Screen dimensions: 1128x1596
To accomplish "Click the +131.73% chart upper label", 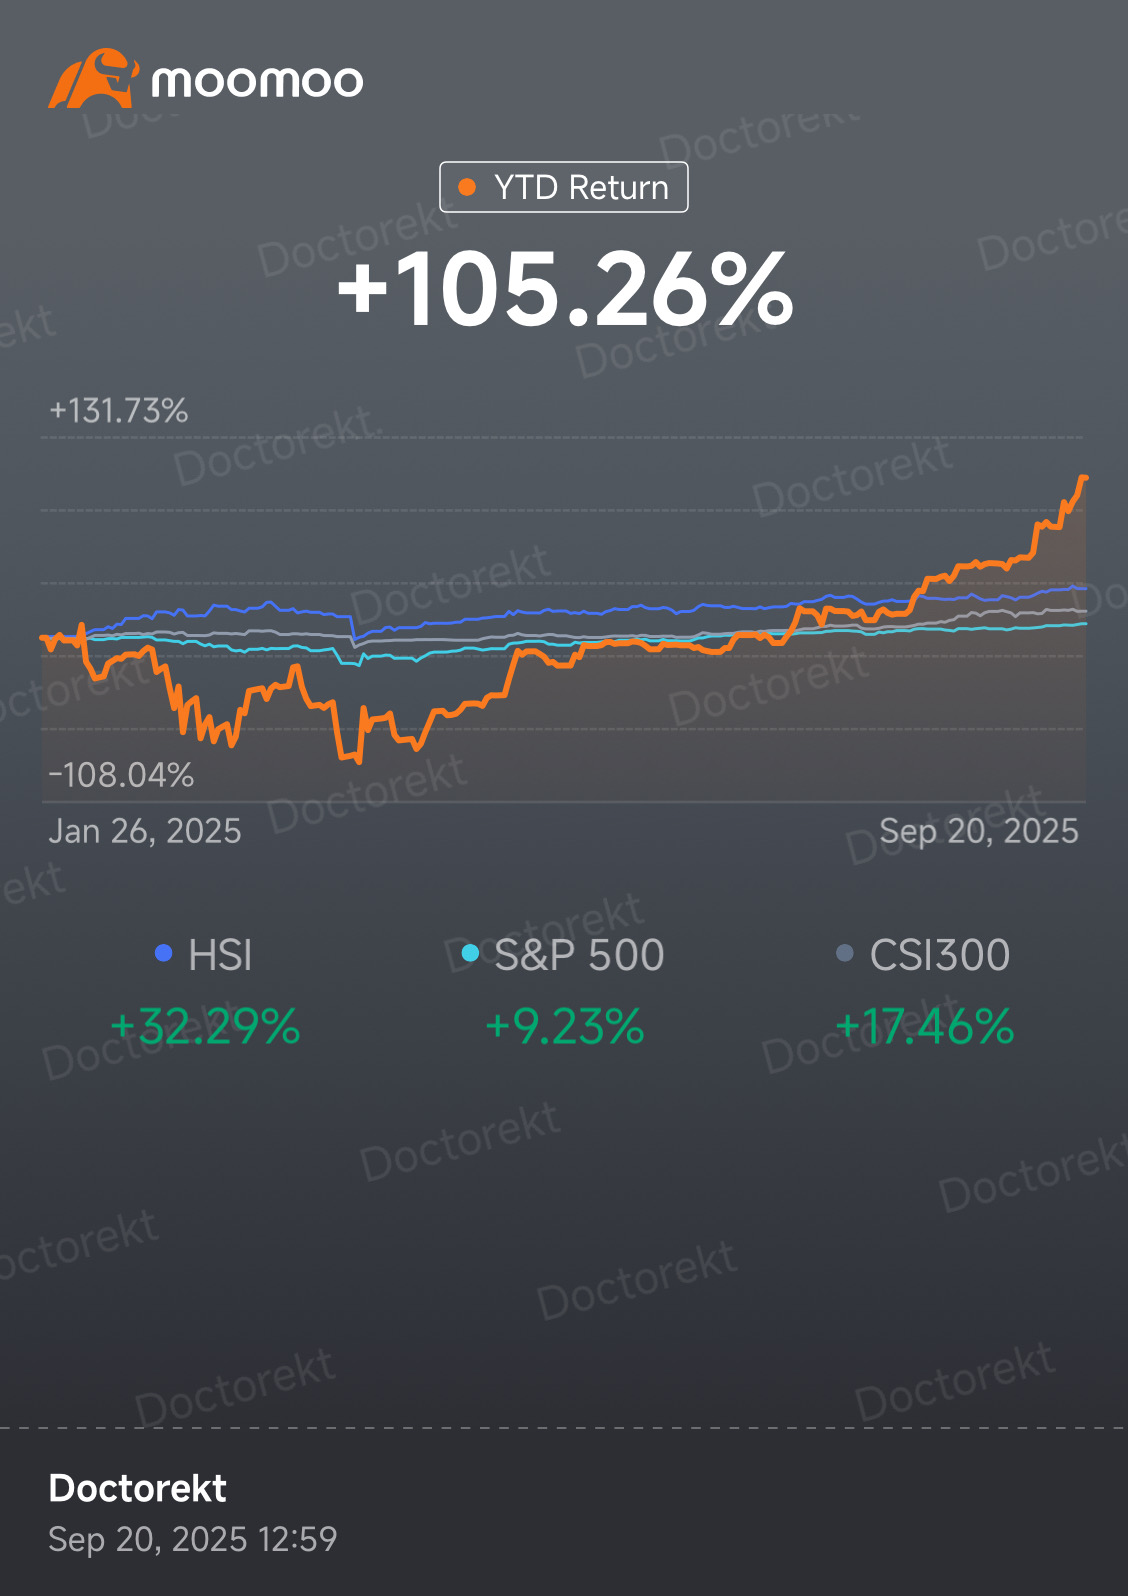I will pos(118,411).
